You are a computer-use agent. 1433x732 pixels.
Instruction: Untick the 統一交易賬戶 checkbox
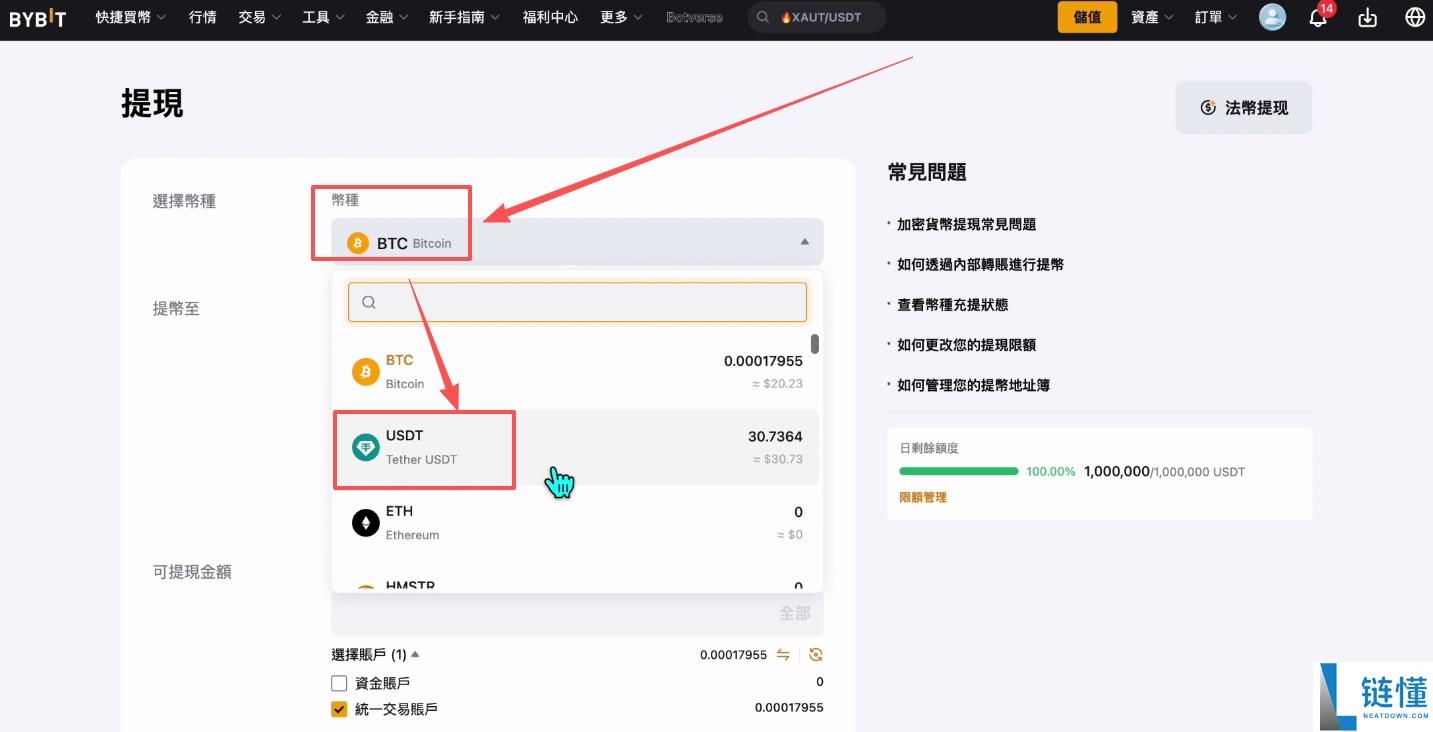coord(339,709)
